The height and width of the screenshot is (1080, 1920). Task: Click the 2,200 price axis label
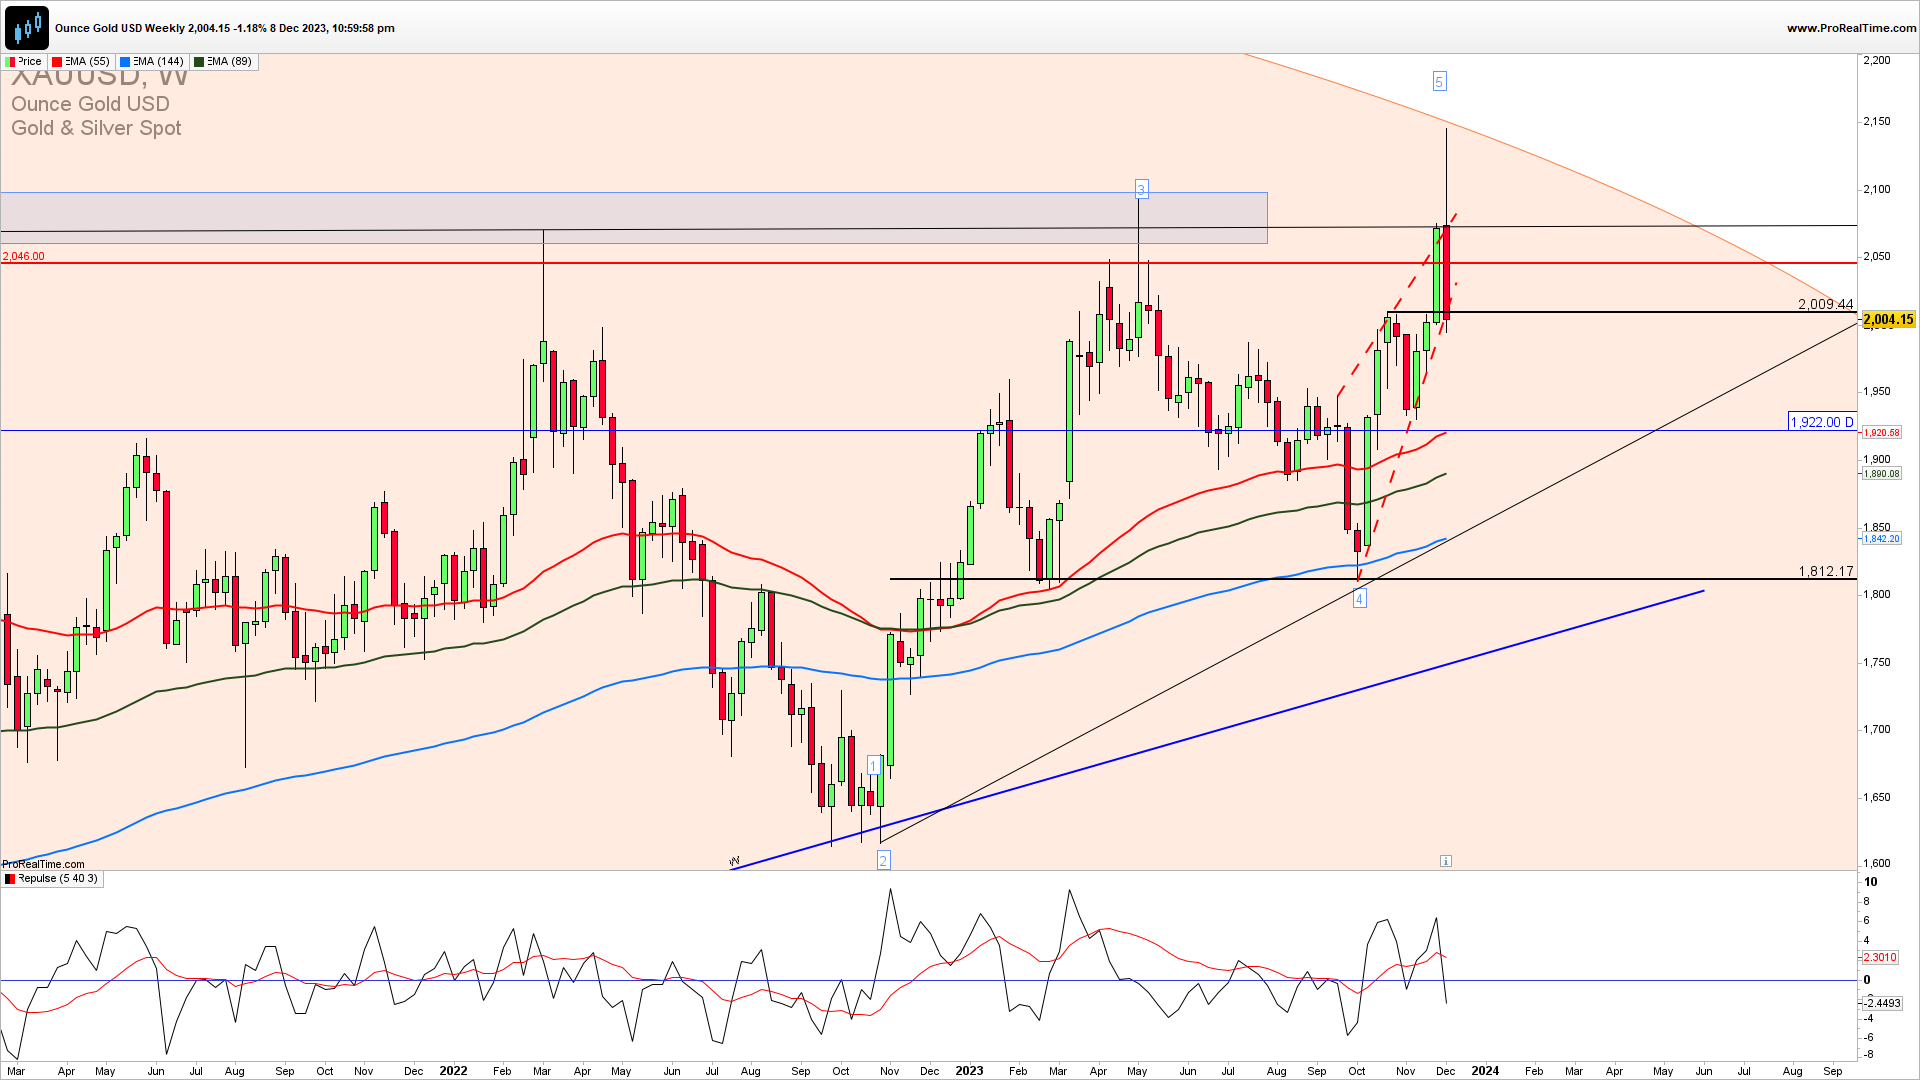click(x=1877, y=61)
